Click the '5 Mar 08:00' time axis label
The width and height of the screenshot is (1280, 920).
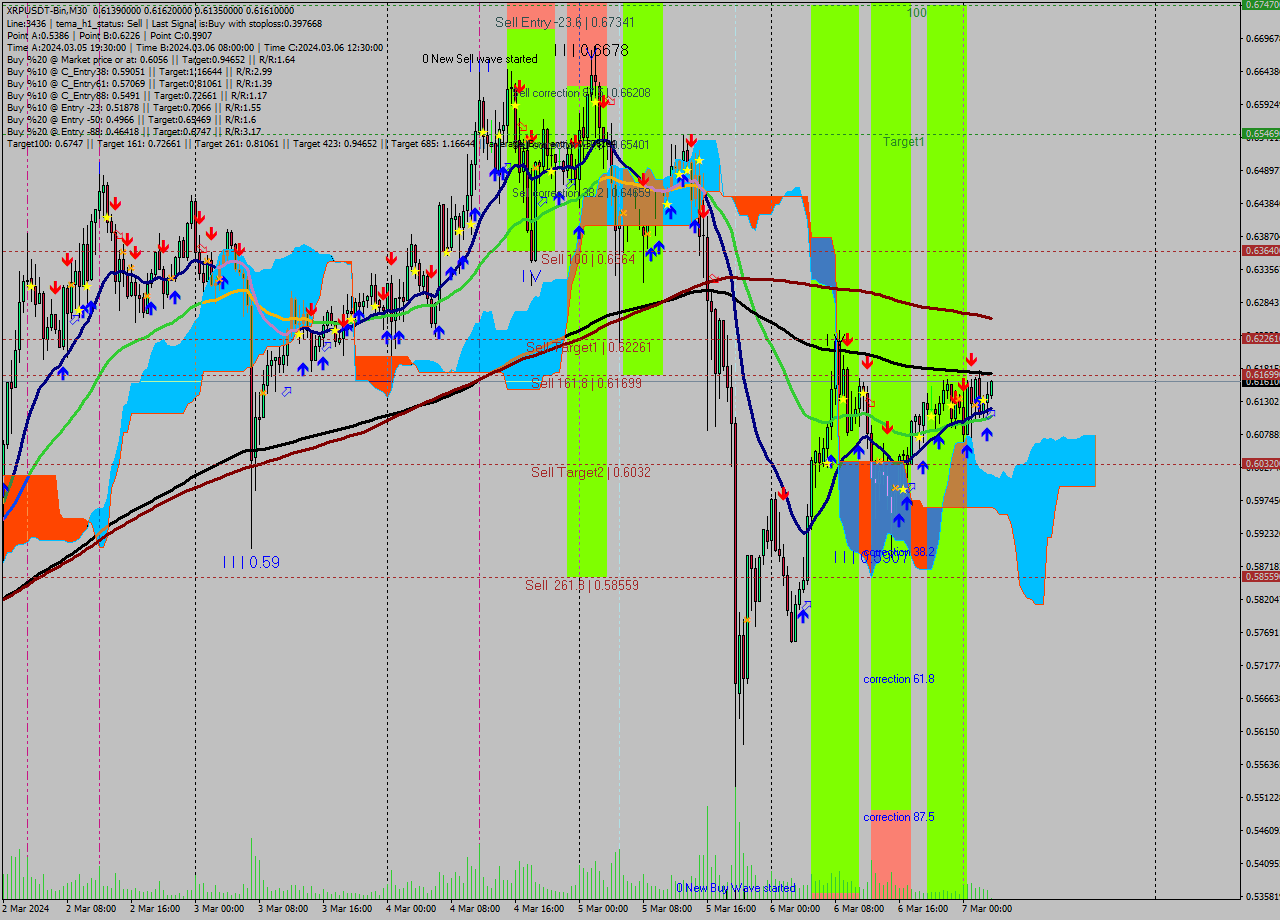tap(667, 909)
